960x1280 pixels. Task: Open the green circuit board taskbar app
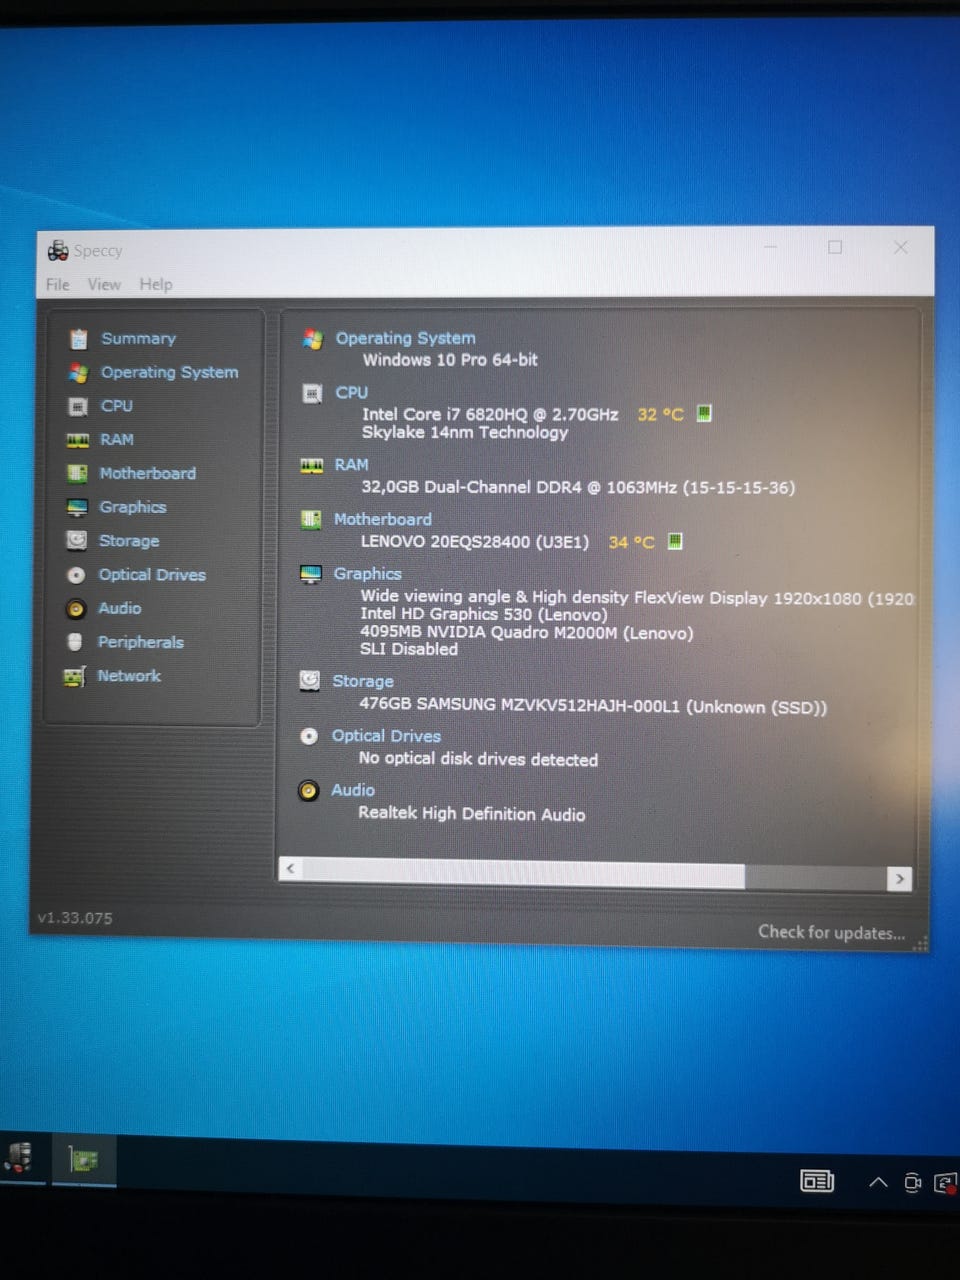click(x=83, y=1160)
